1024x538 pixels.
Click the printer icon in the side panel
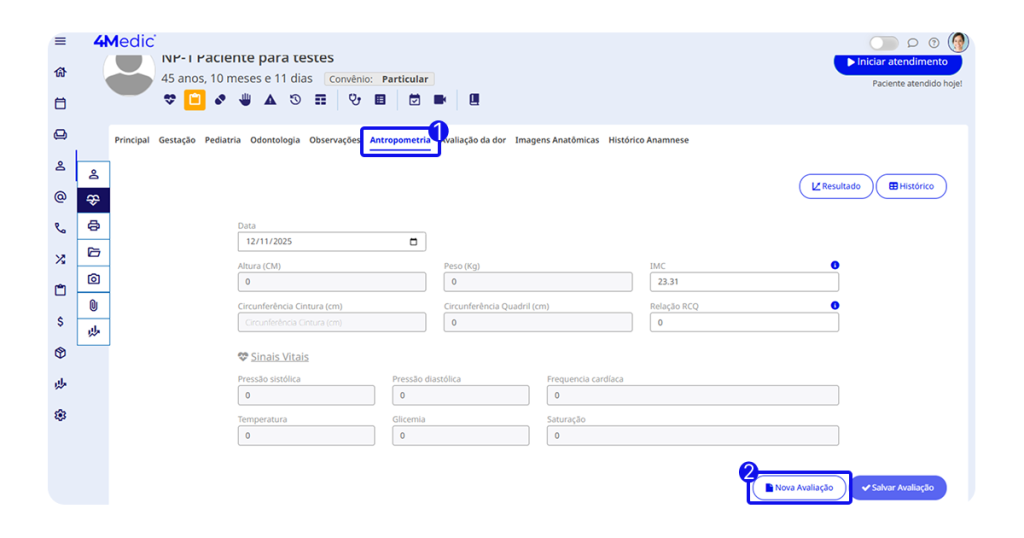pyautogui.click(x=94, y=226)
